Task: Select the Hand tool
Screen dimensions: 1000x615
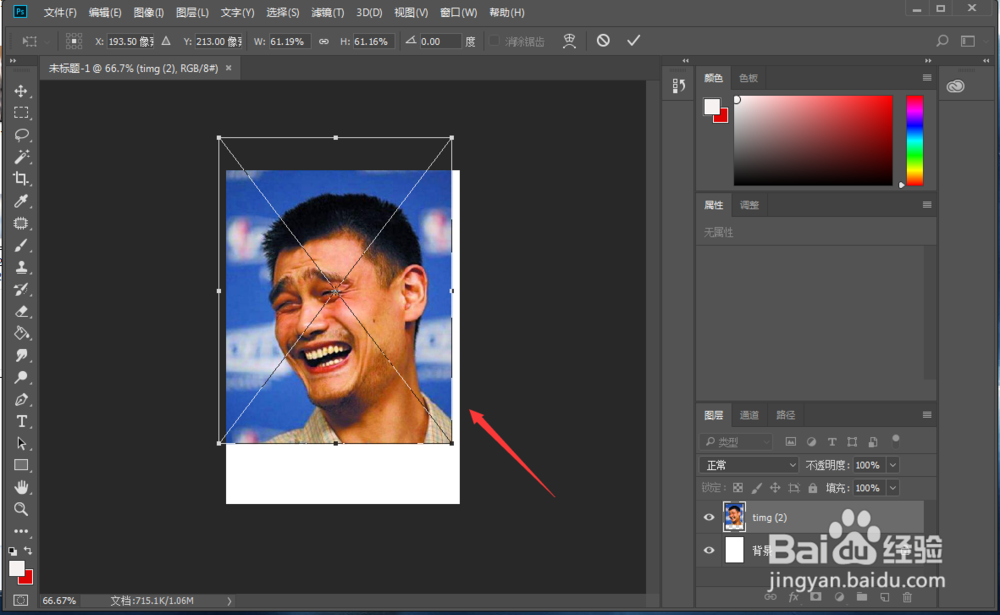Action: tap(21, 487)
